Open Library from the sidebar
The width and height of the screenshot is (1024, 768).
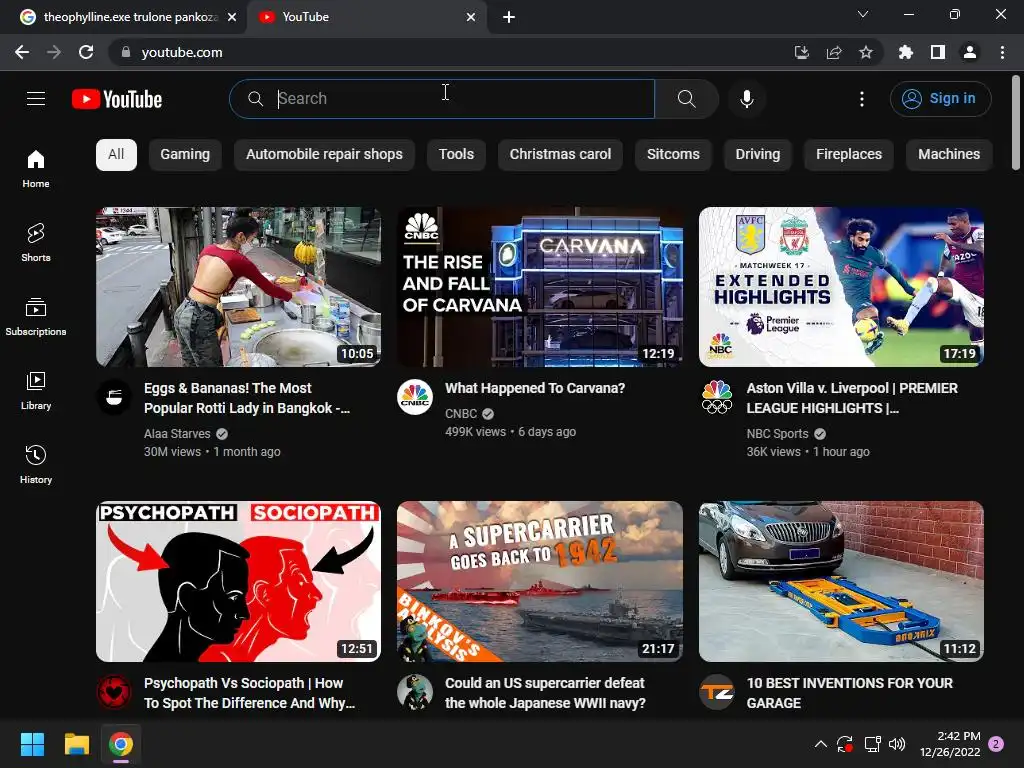point(36,391)
